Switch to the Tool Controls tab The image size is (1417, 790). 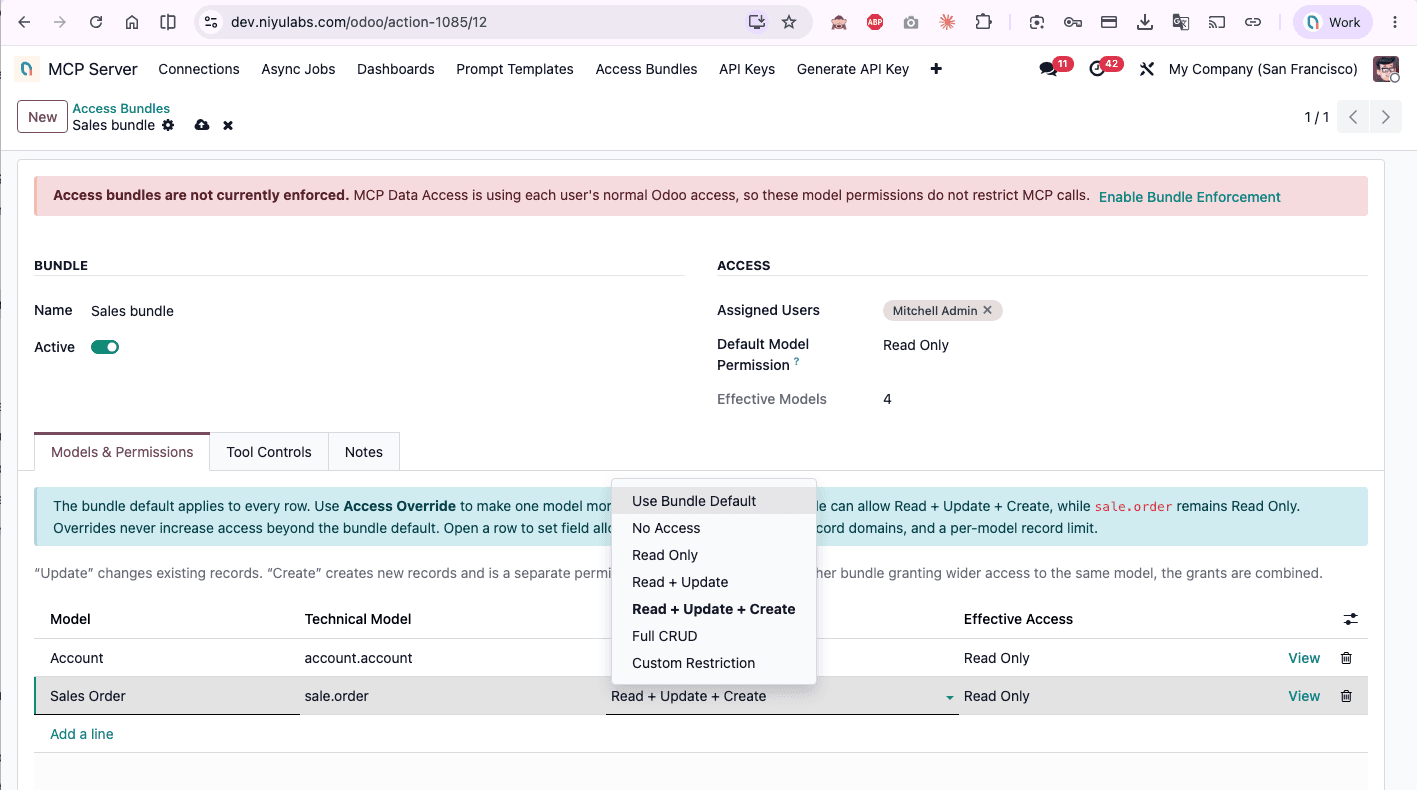(269, 452)
